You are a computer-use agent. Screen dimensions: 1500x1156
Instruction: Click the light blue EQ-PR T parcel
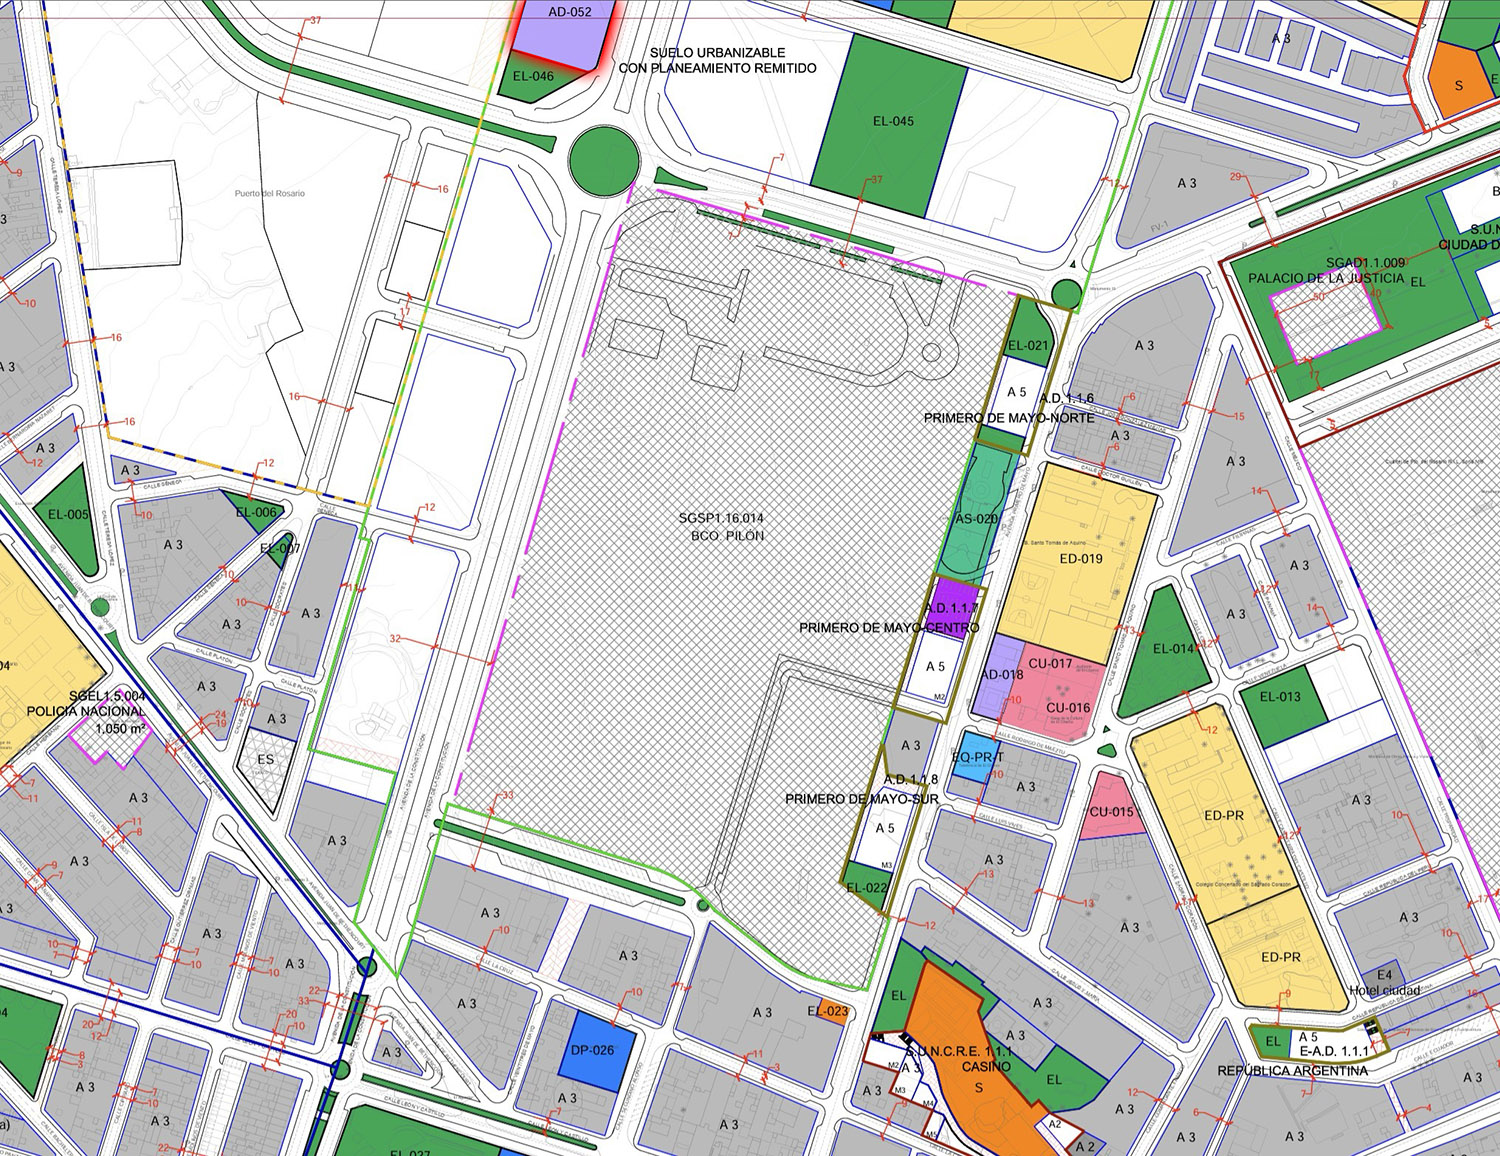point(974,757)
